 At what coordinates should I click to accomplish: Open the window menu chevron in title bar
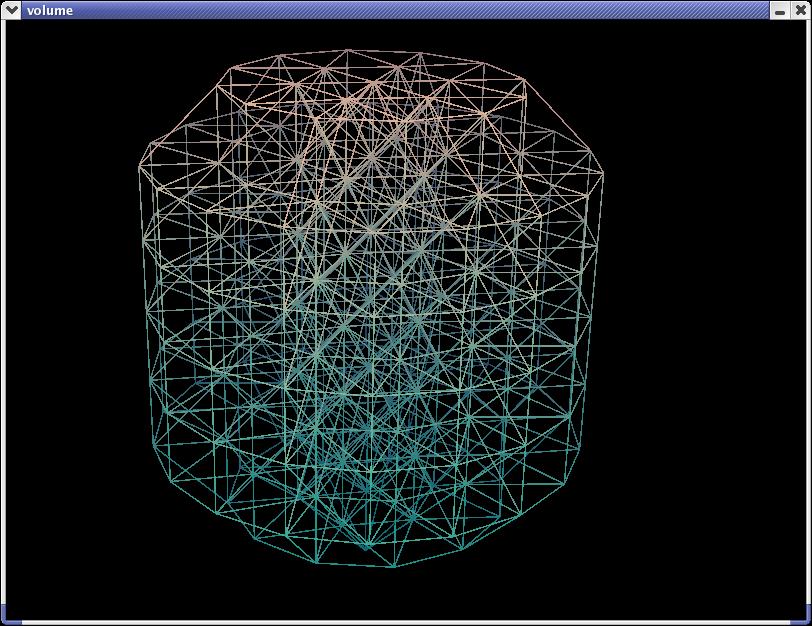(x=12, y=9)
